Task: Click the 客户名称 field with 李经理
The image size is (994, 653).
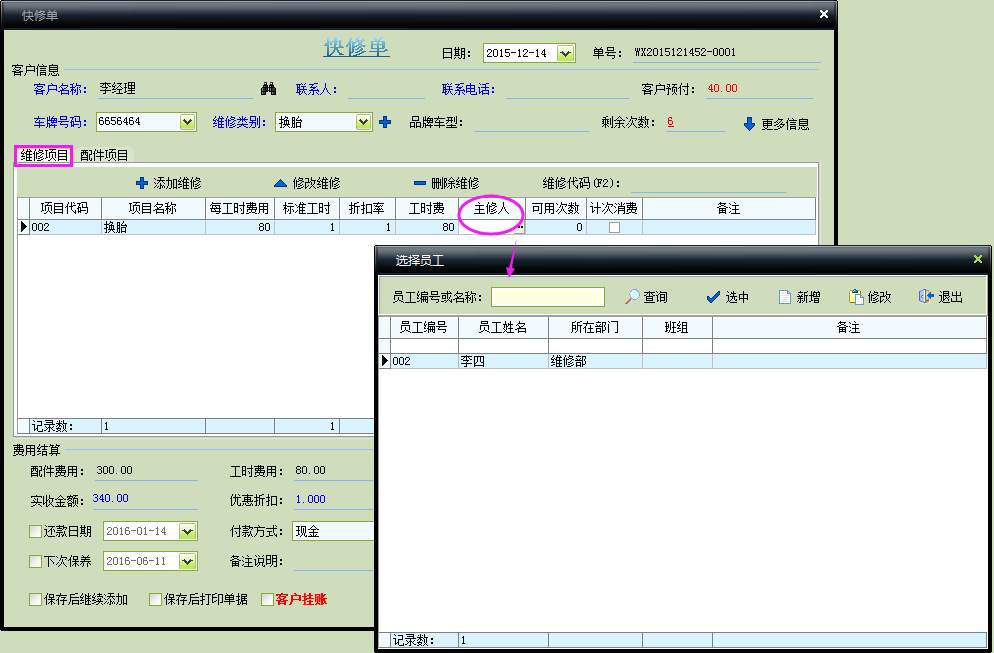Action: tap(175, 89)
